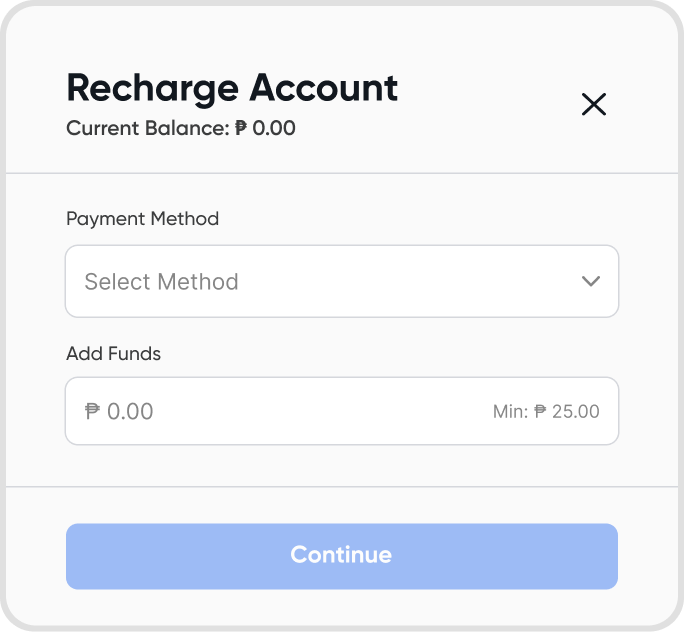The width and height of the screenshot is (684, 632).
Task: Click the Continue button
Action: [x=342, y=556]
